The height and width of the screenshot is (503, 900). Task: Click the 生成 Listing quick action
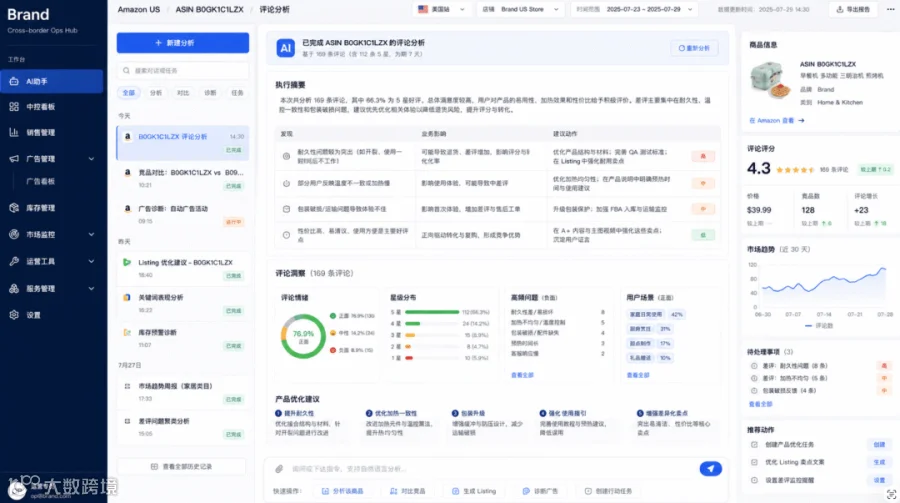click(x=474, y=492)
